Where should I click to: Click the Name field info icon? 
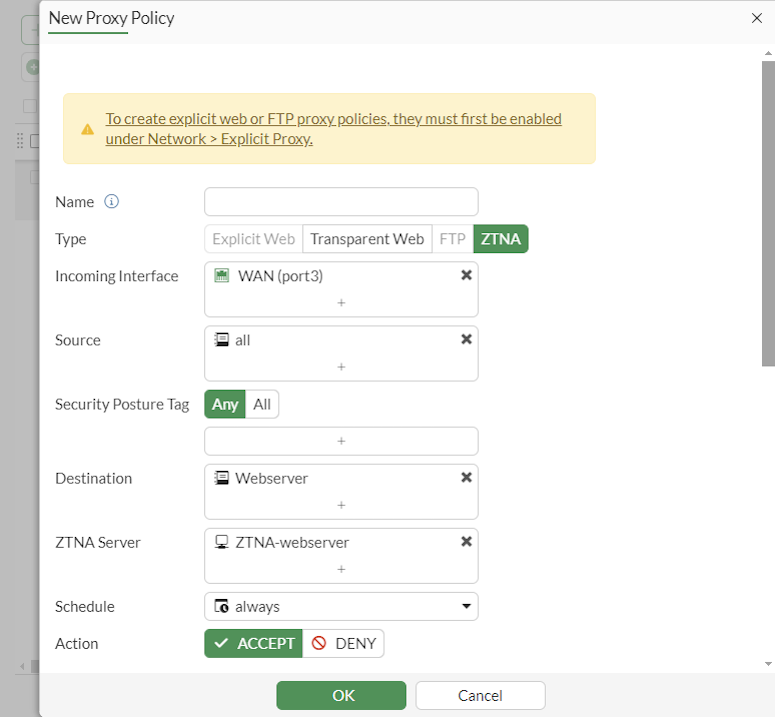pos(112,202)
